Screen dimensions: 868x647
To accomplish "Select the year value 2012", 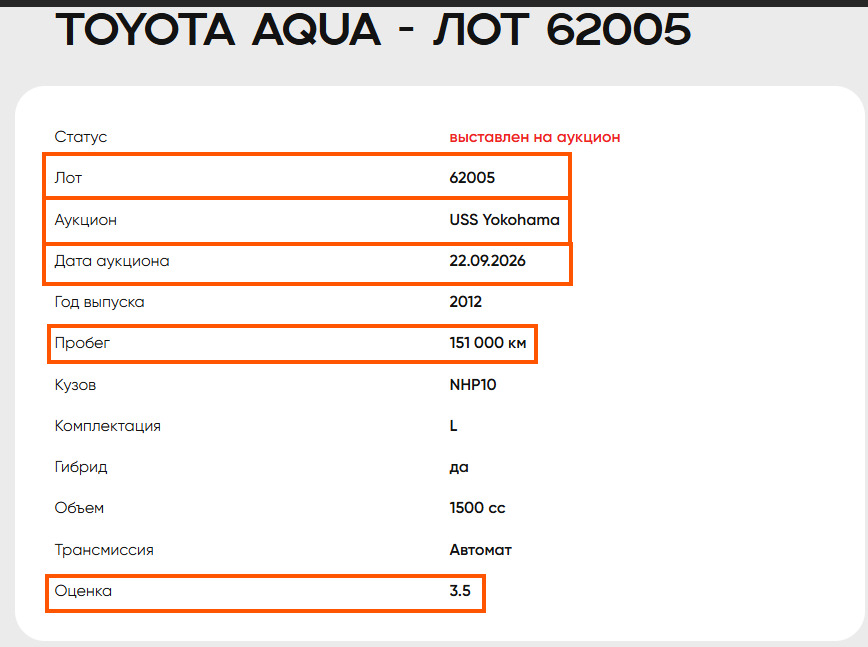I will pos(466,302).
